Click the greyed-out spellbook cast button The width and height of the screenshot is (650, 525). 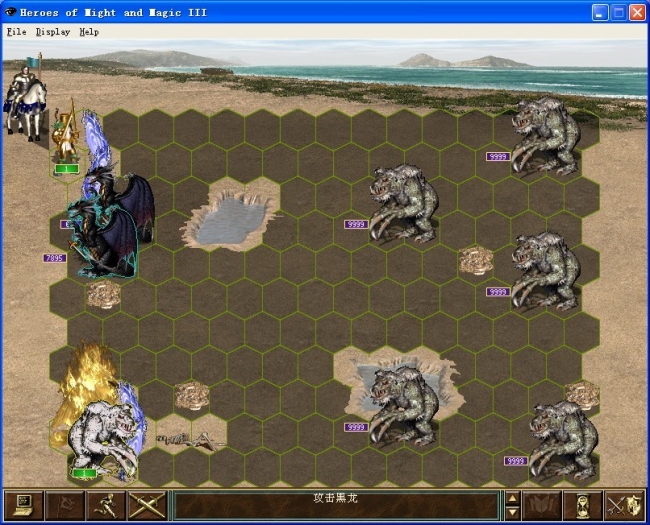click(541, 506)
